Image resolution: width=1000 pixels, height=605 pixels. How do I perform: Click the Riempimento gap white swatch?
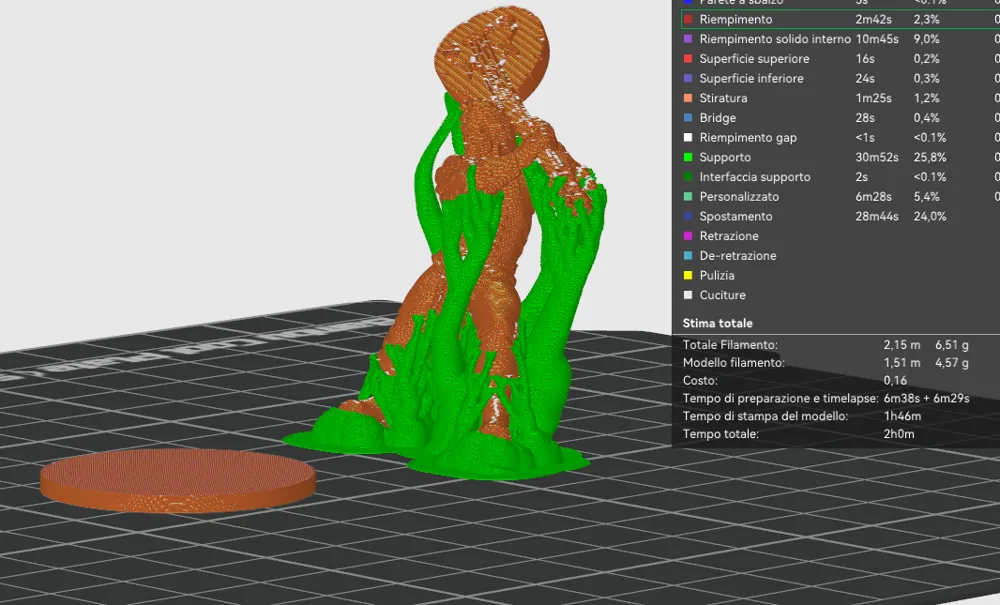pos(688,138)
